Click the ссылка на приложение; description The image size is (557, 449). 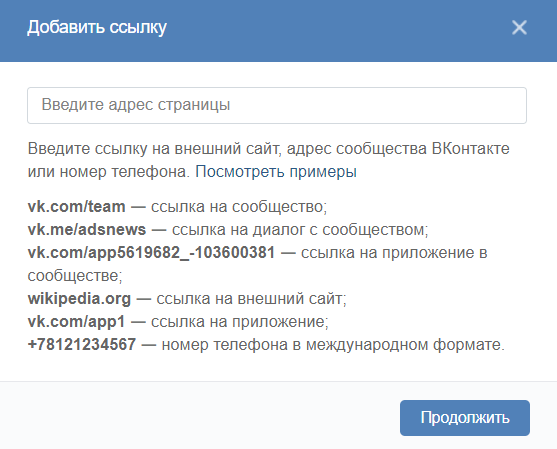tap(240, 322)
